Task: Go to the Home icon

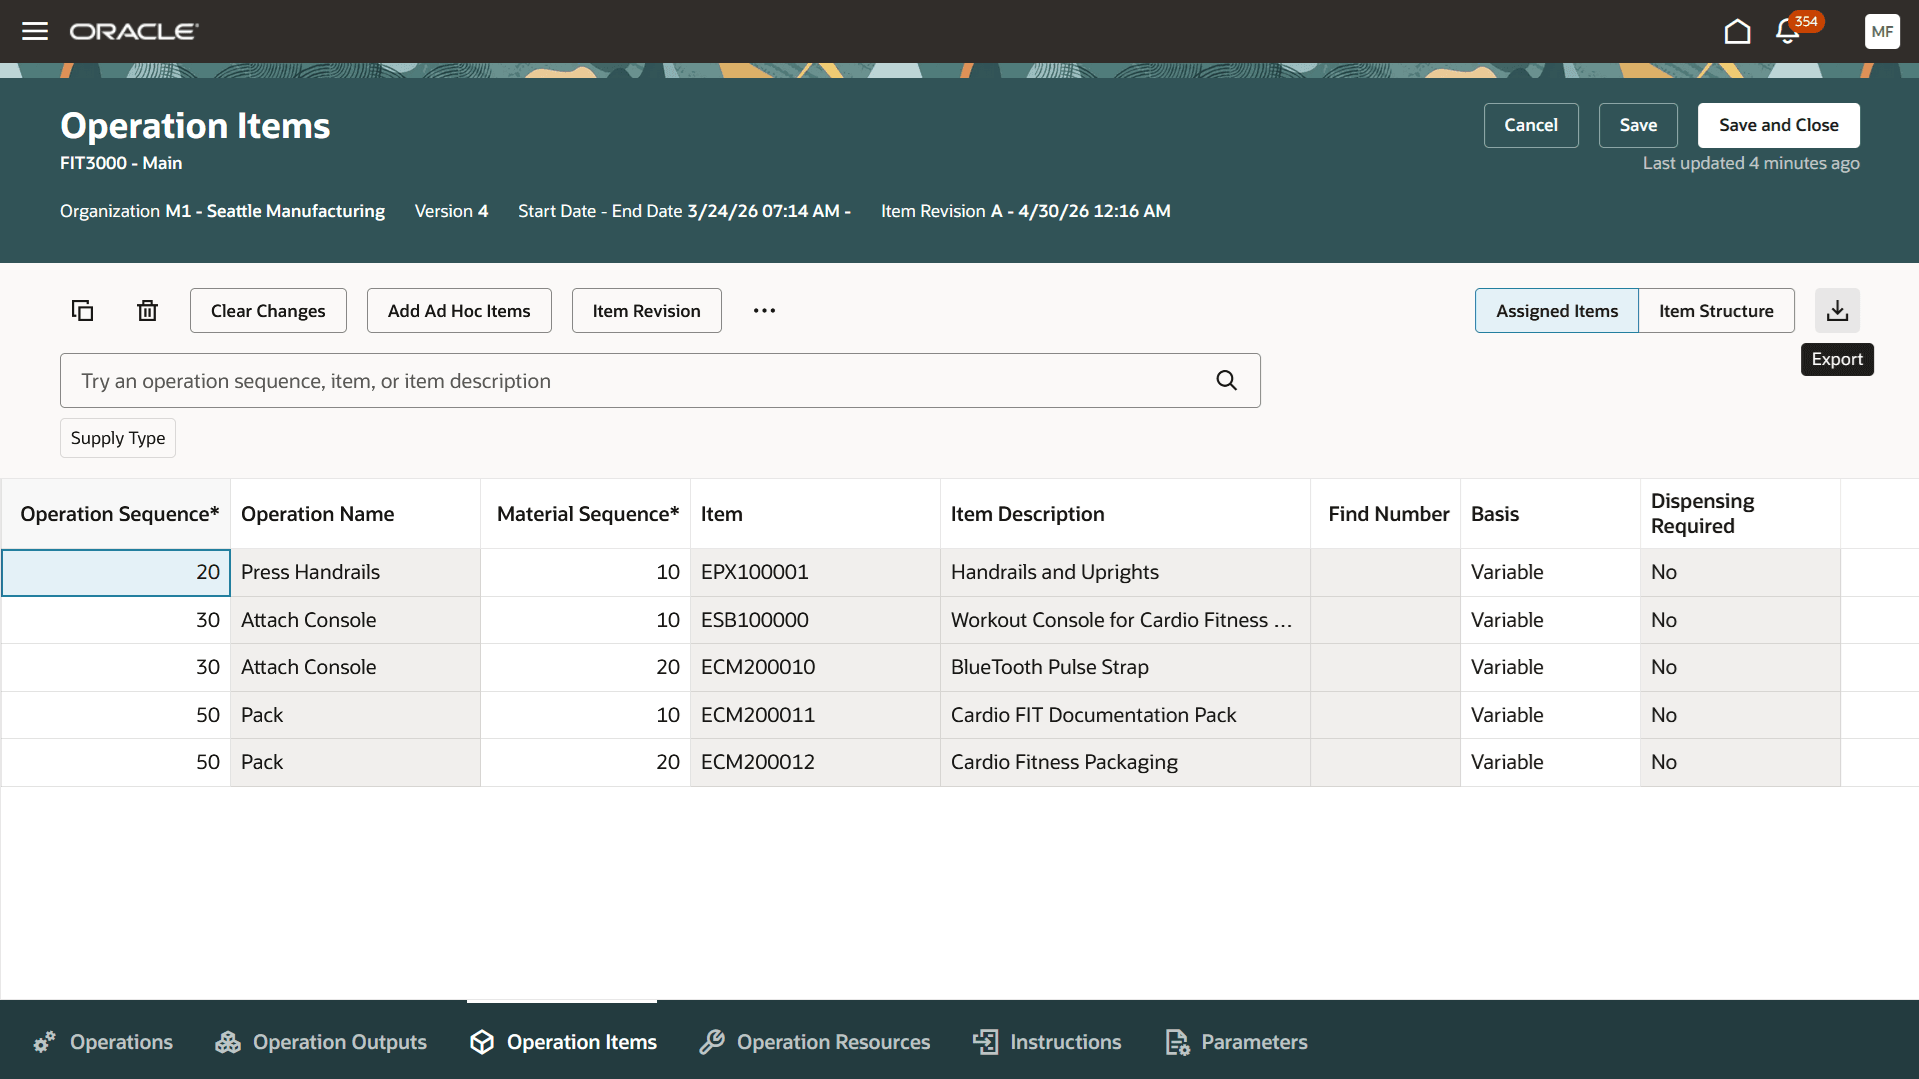Action: click(x=1737, y=31)
